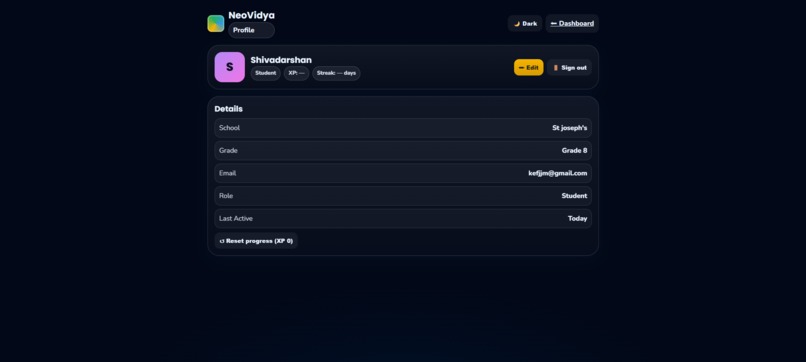806x362 pixels.
Task: Click the Email row label
Action: (227, 173)
